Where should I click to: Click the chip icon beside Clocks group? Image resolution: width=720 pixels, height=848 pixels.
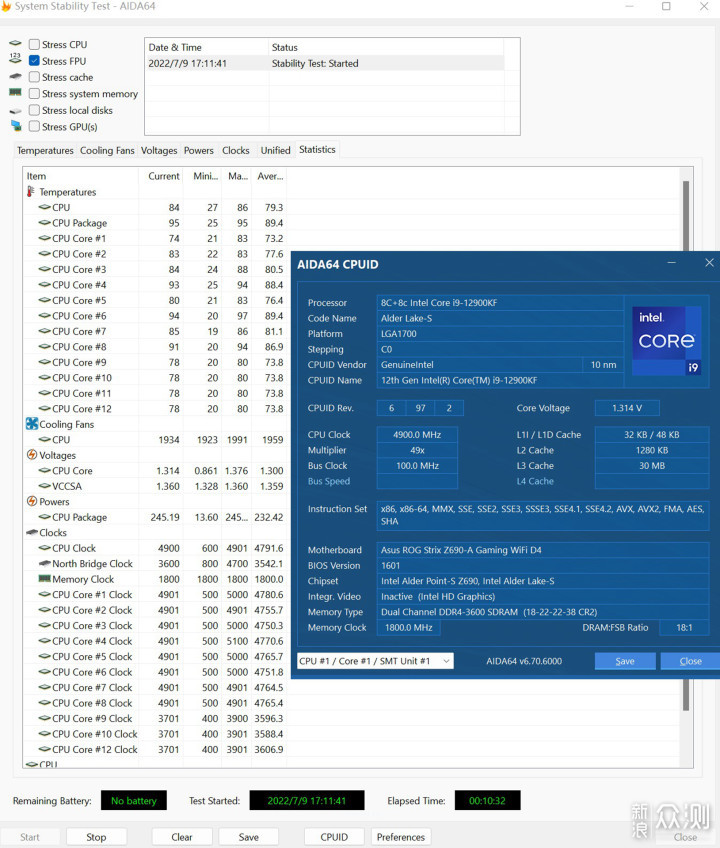(x=32, y=533)
